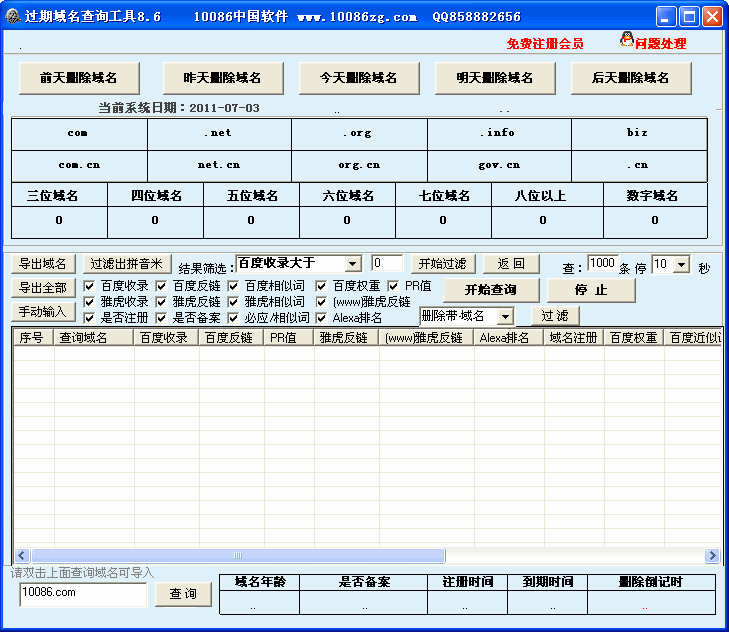Click the 前天删除域名 button
Image resolution: width=729 pixels, height=632 pixels.
tap(79, 78)
